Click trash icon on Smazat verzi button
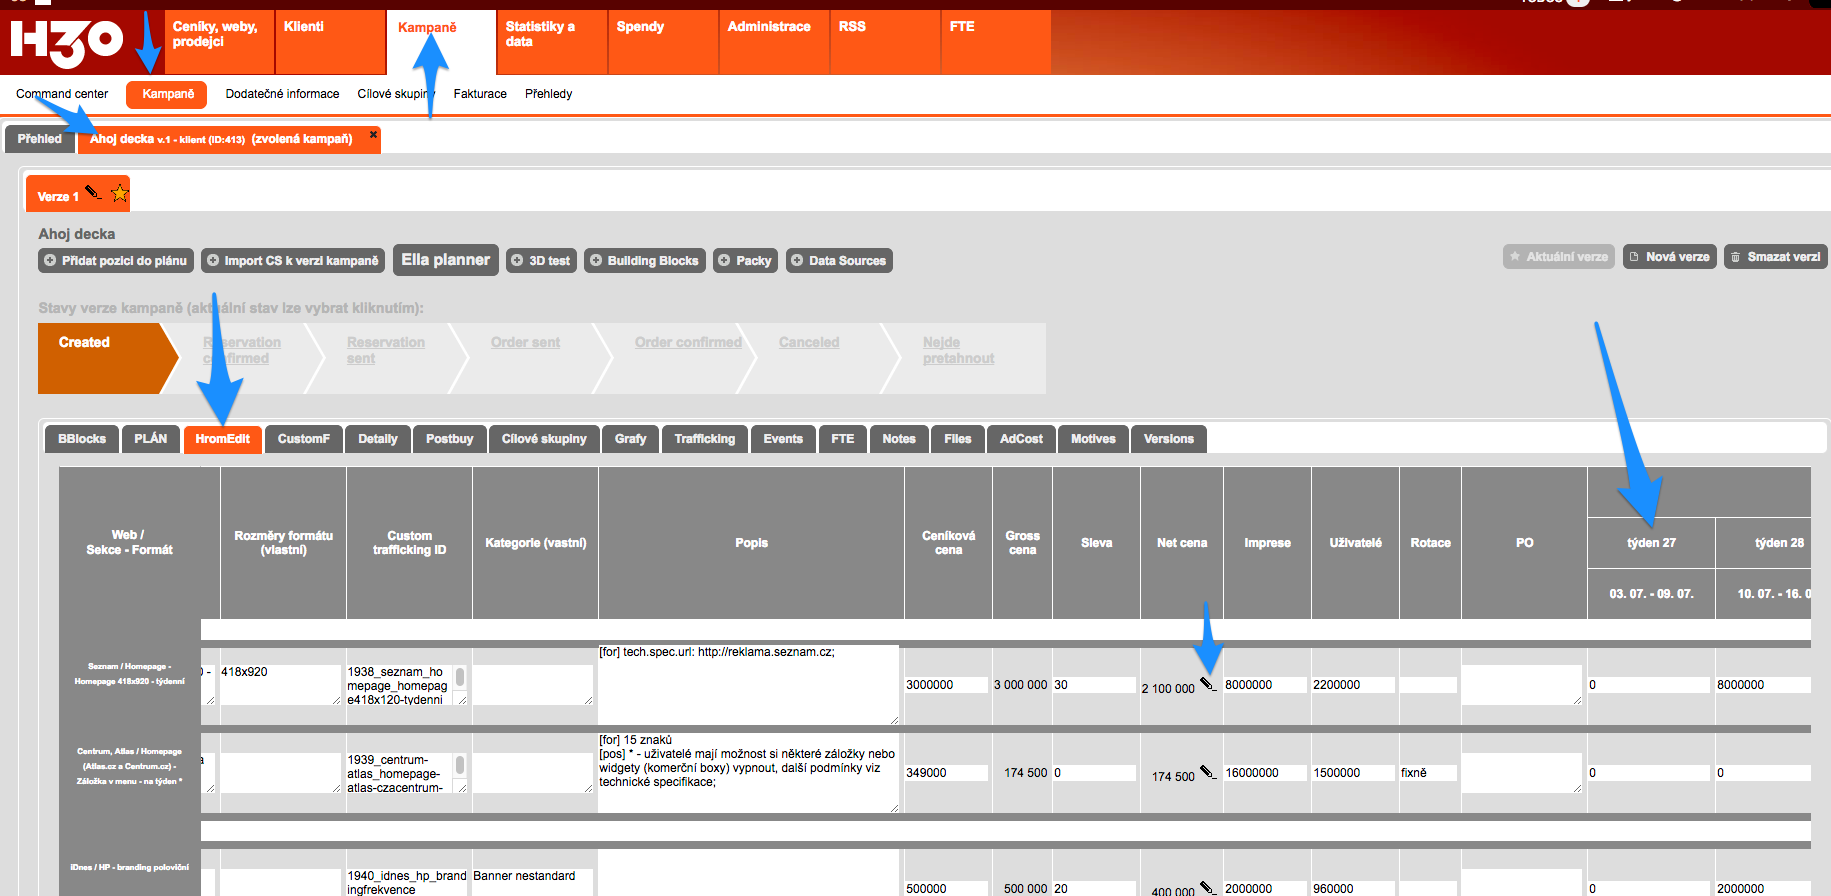 1736,257
